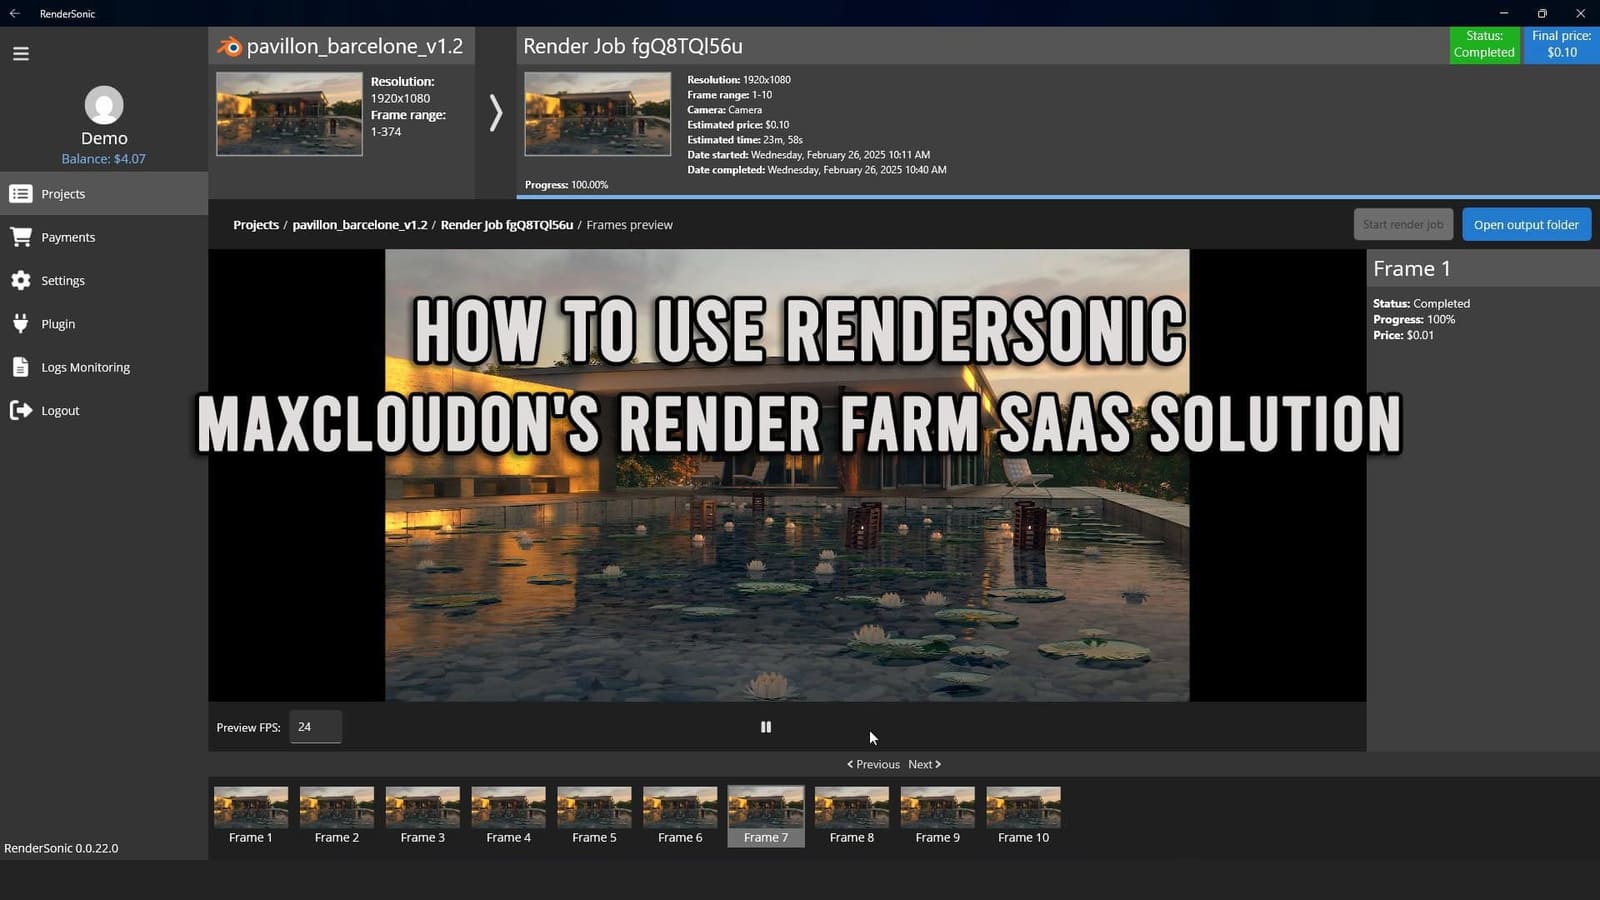Go to Render Job fgQ8TQl56u breadcrumb link
The height and width of the screenshot is (900, 1600).
(507, 225)
